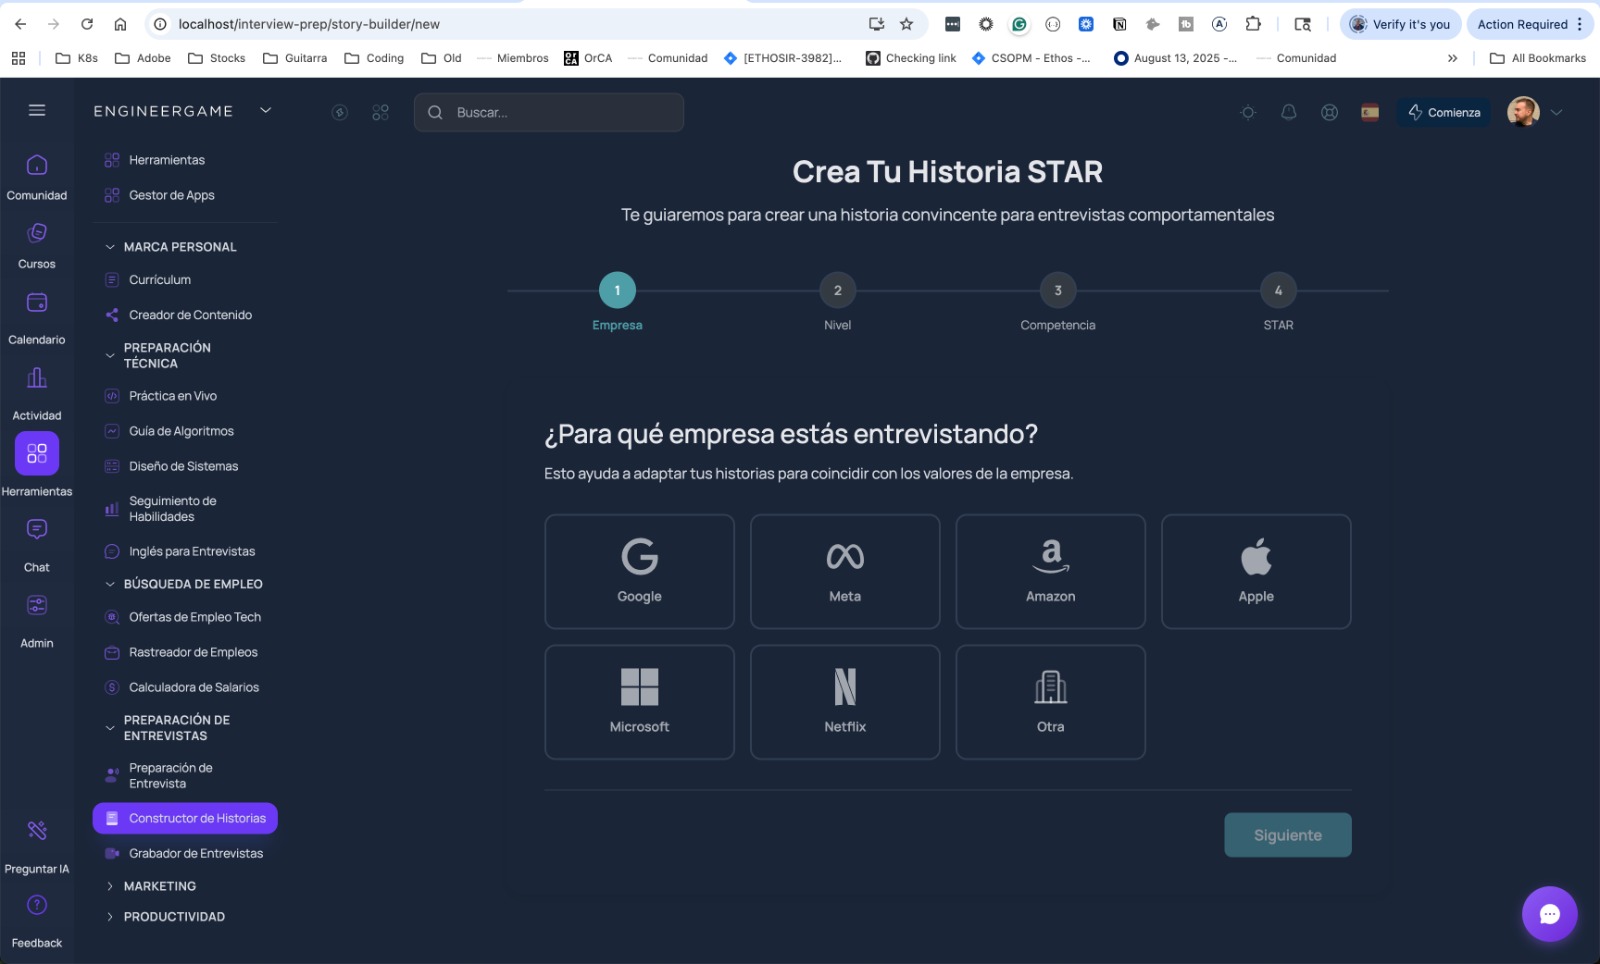1600x964 pixels.
Task: Open the Comunidad section in the sidebar
Action: click(37, 175)
